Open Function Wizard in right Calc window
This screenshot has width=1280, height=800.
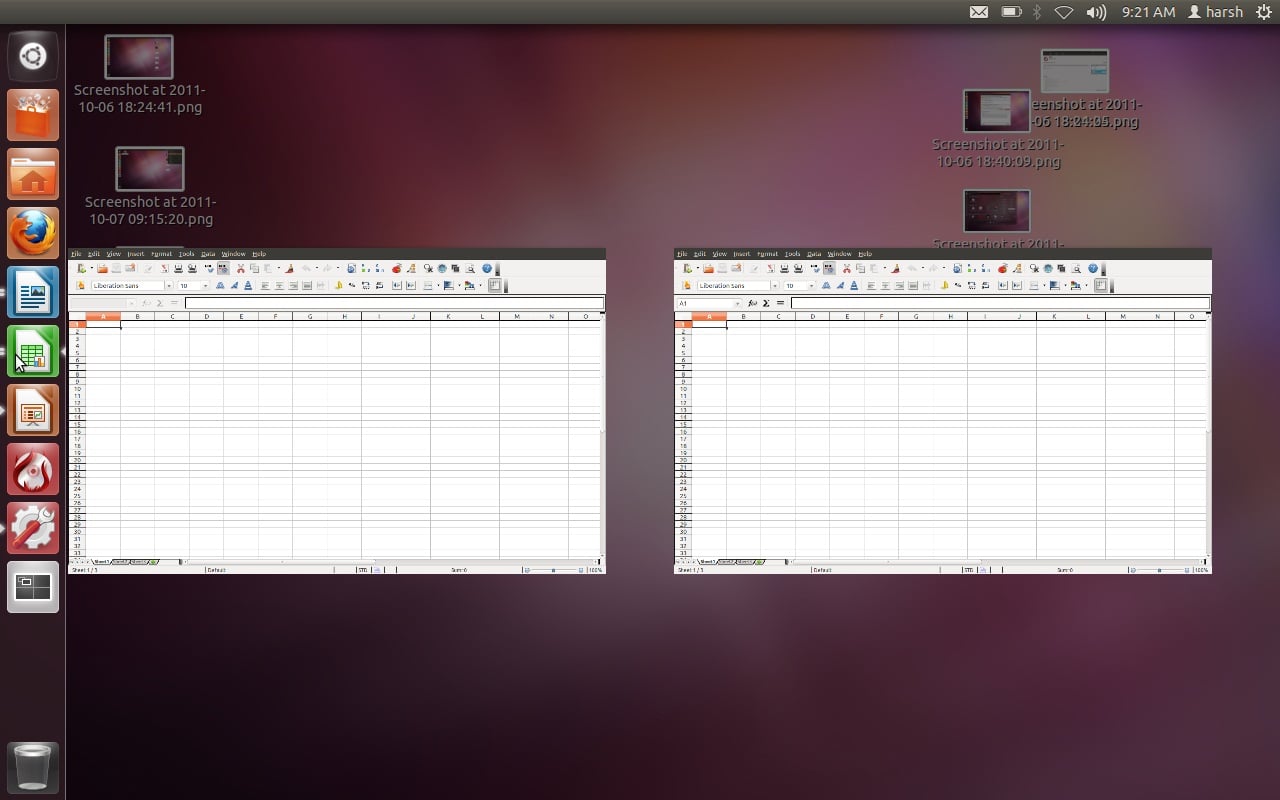pos(752,303)
